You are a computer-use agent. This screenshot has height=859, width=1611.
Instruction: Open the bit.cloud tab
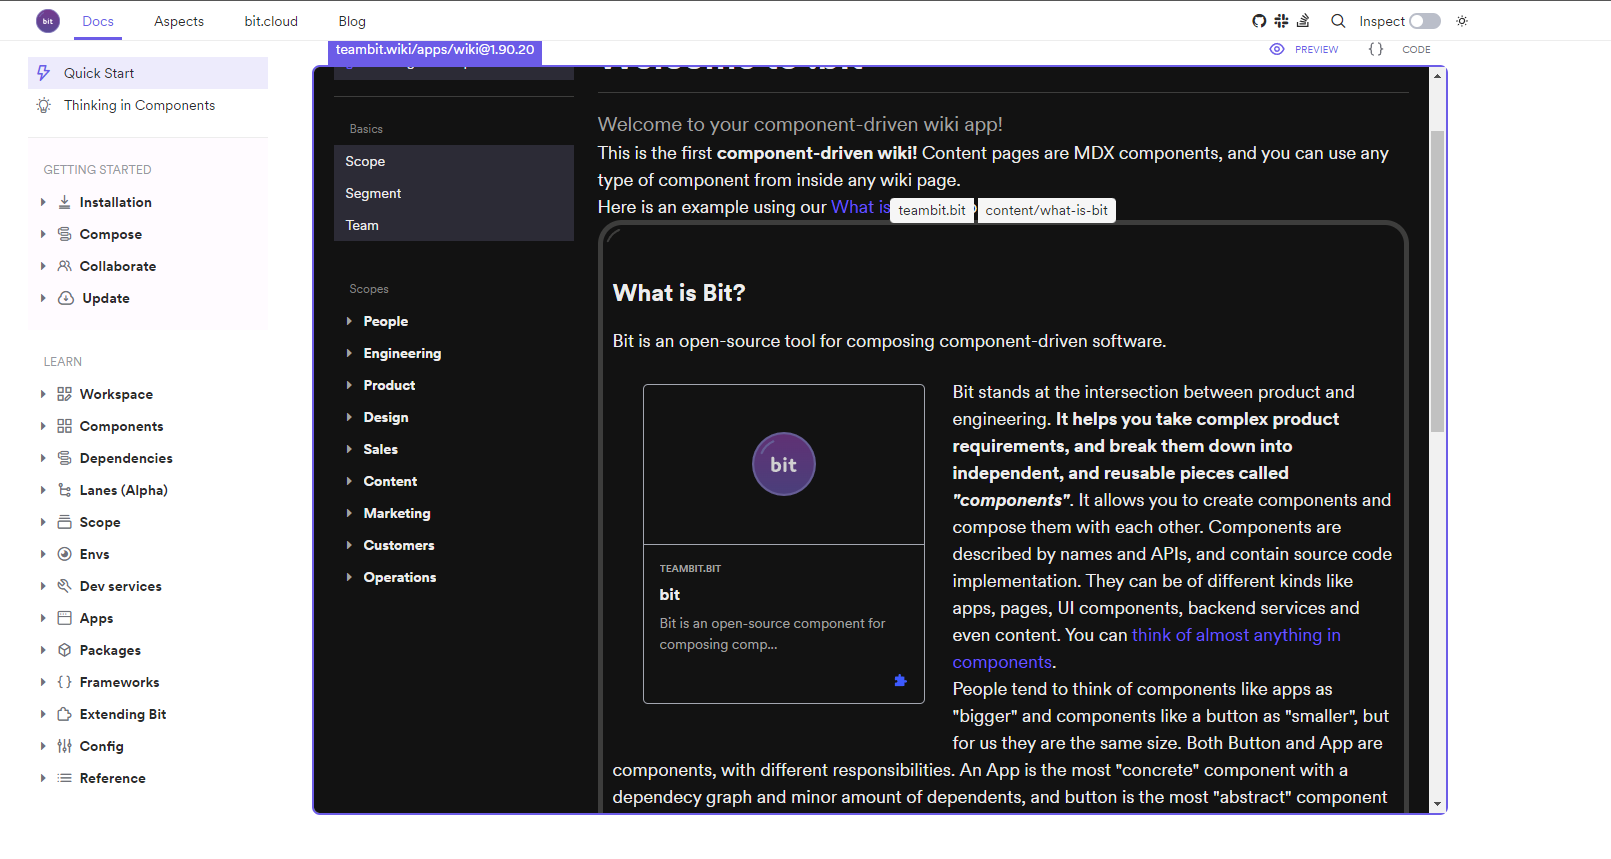point(271,21)
